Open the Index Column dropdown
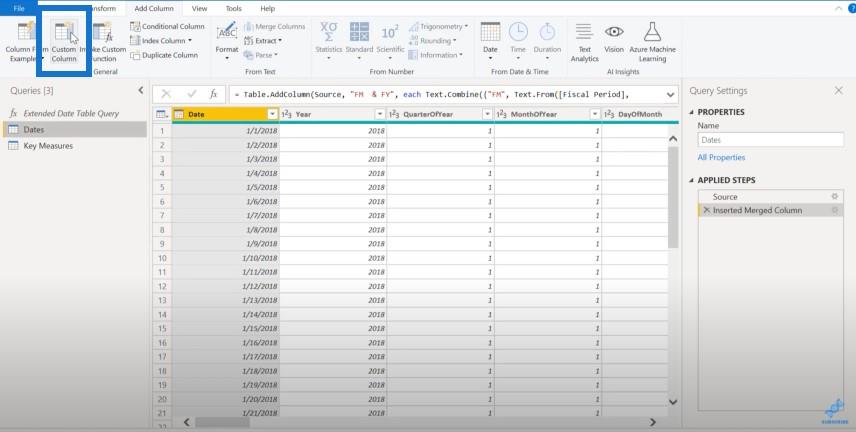The width and height of the screenshot is (856, 432). (161, 40)
